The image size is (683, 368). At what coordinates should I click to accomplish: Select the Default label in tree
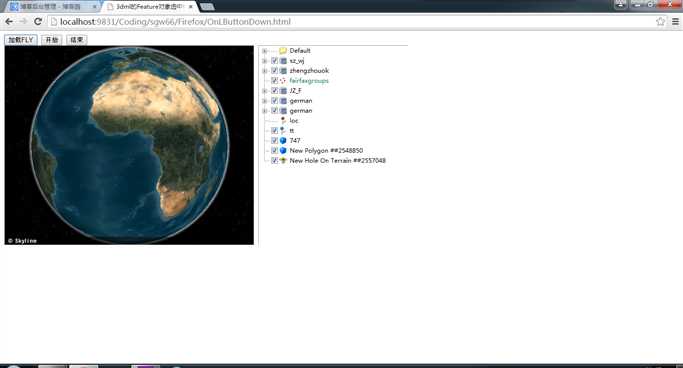pyautogui.click(x=300, y=51)
